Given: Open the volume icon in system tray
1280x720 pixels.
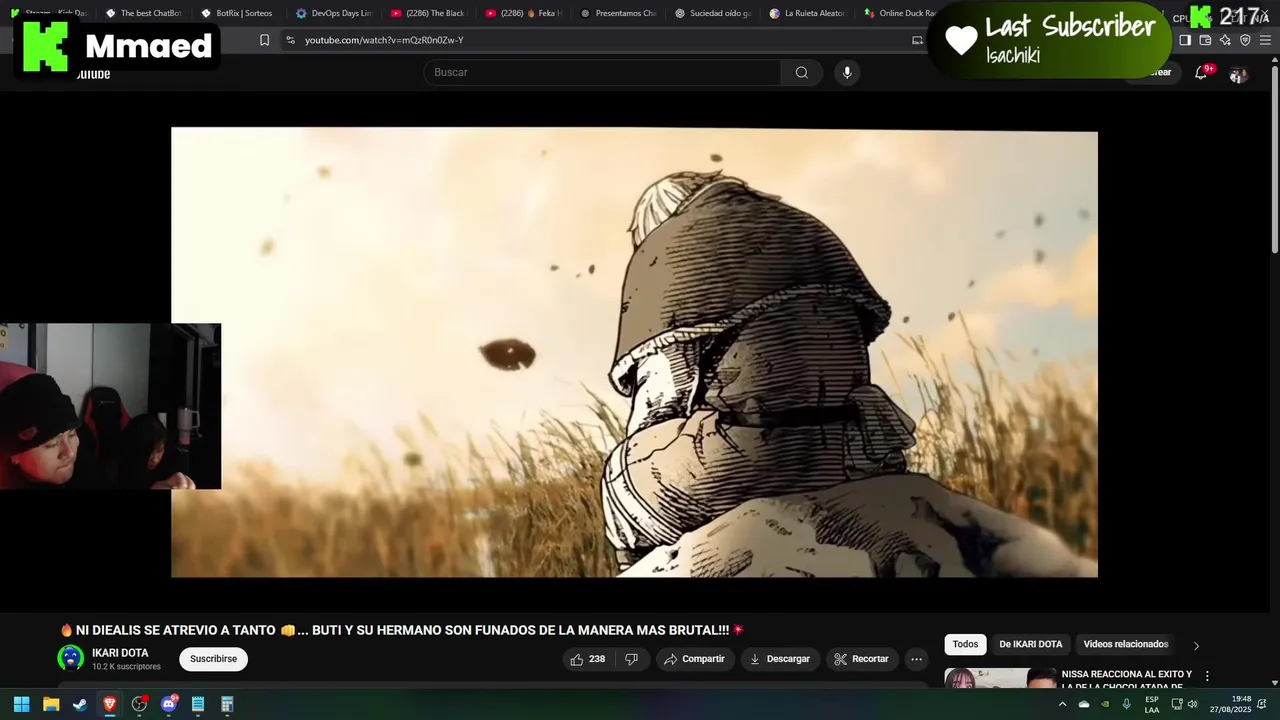Looking at the screenshot, I should click(x=1192, y=704).
